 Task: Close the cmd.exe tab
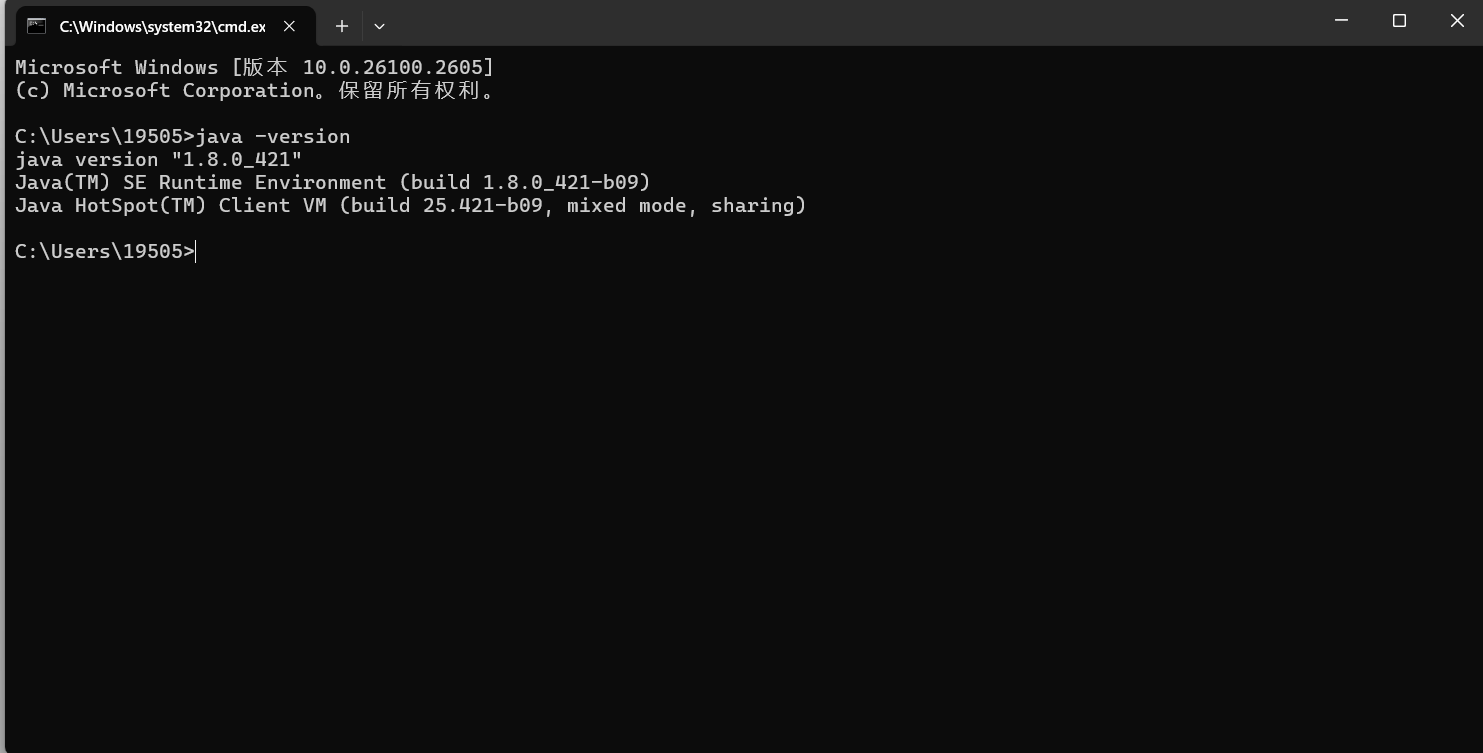[289, 26]
